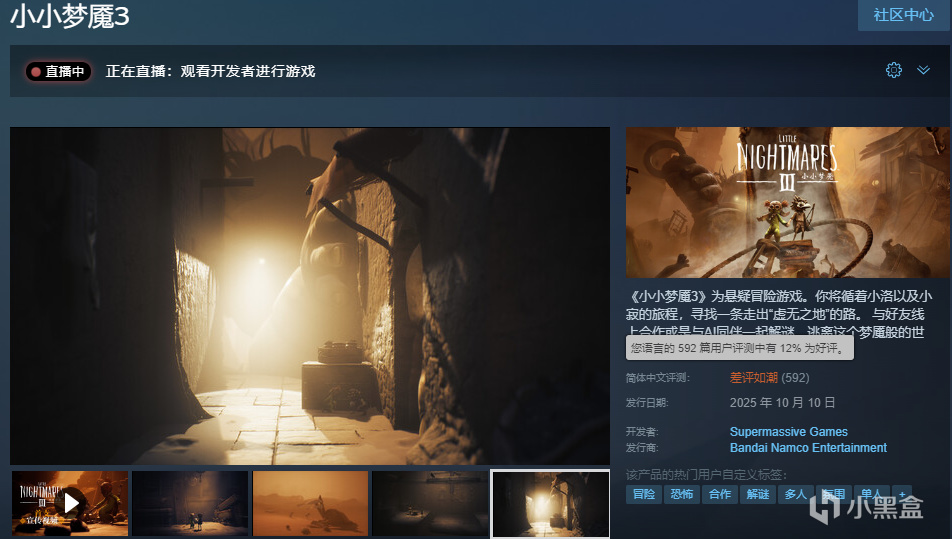Collapse the live broadcast panel chevron

point(923,70)
